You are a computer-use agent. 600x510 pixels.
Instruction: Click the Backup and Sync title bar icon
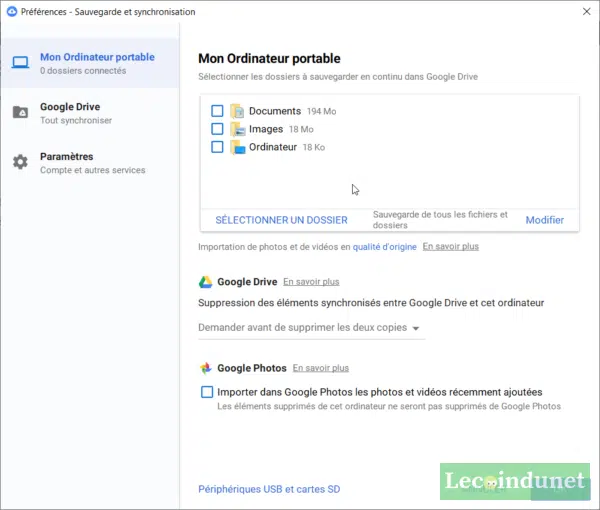tap(12, 11)
